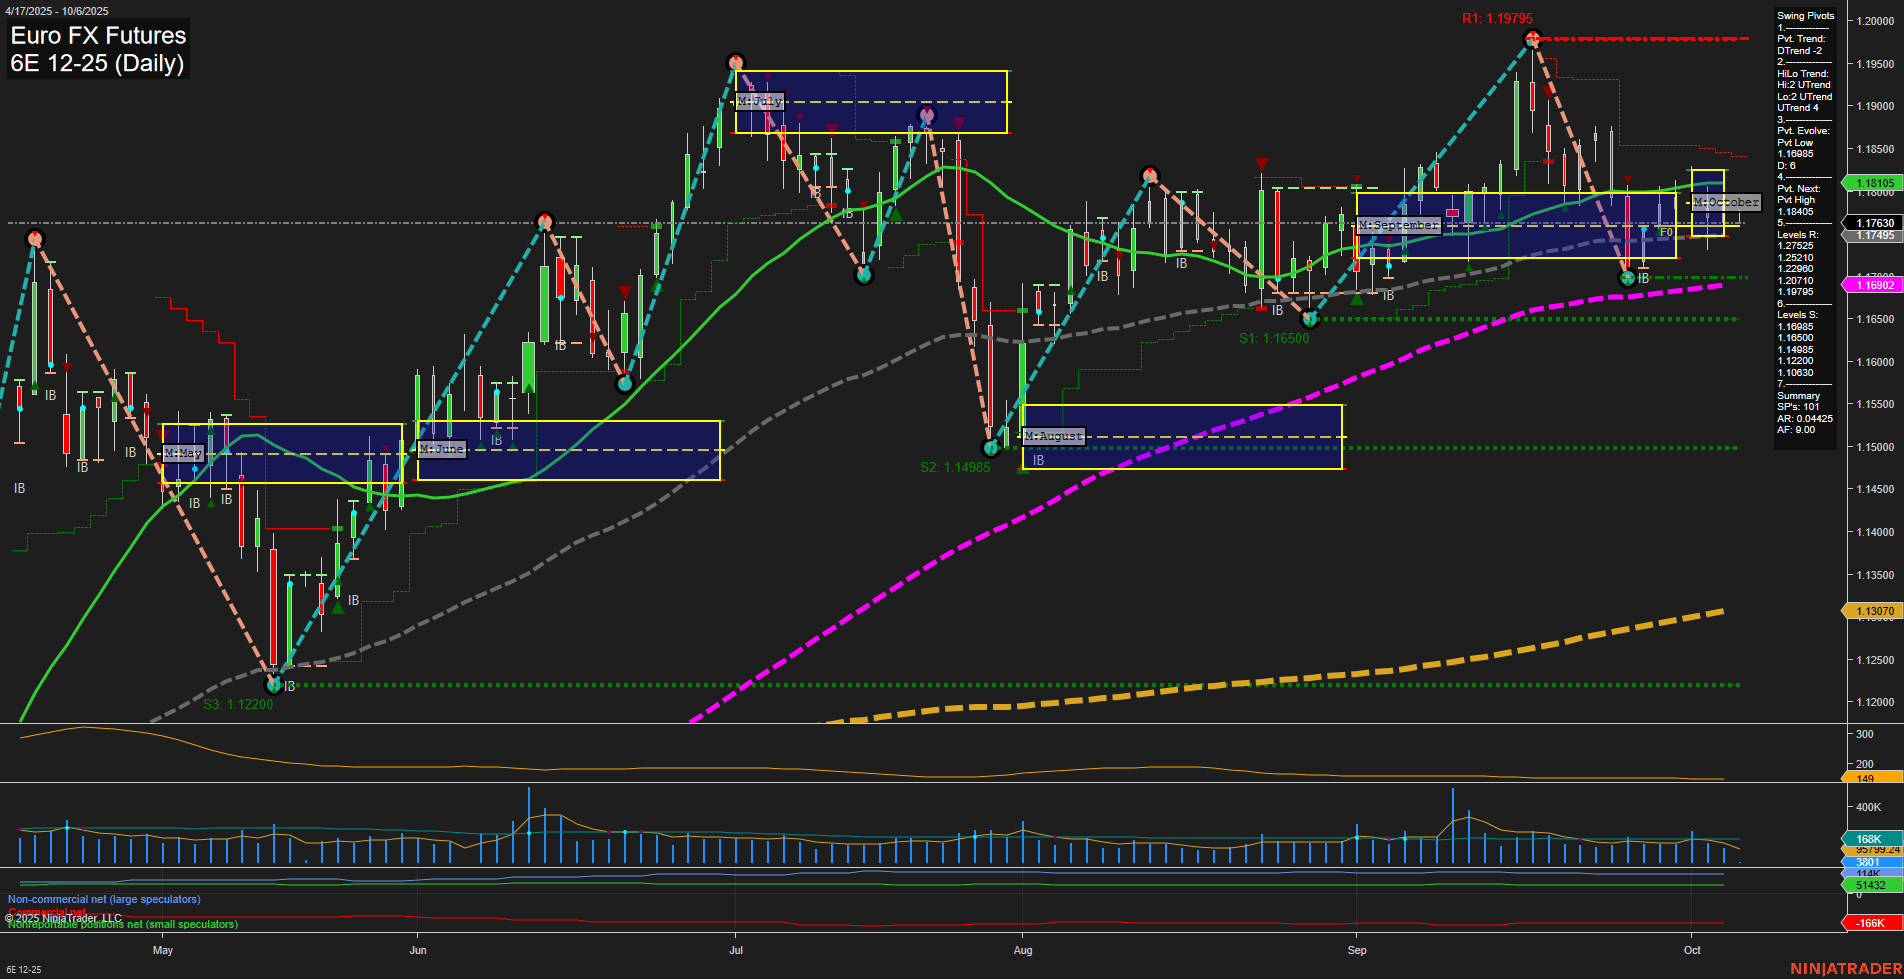Toggle the Non-commercial net (large speculators) legend
1904x979 pixels.
tap(104, 899)
